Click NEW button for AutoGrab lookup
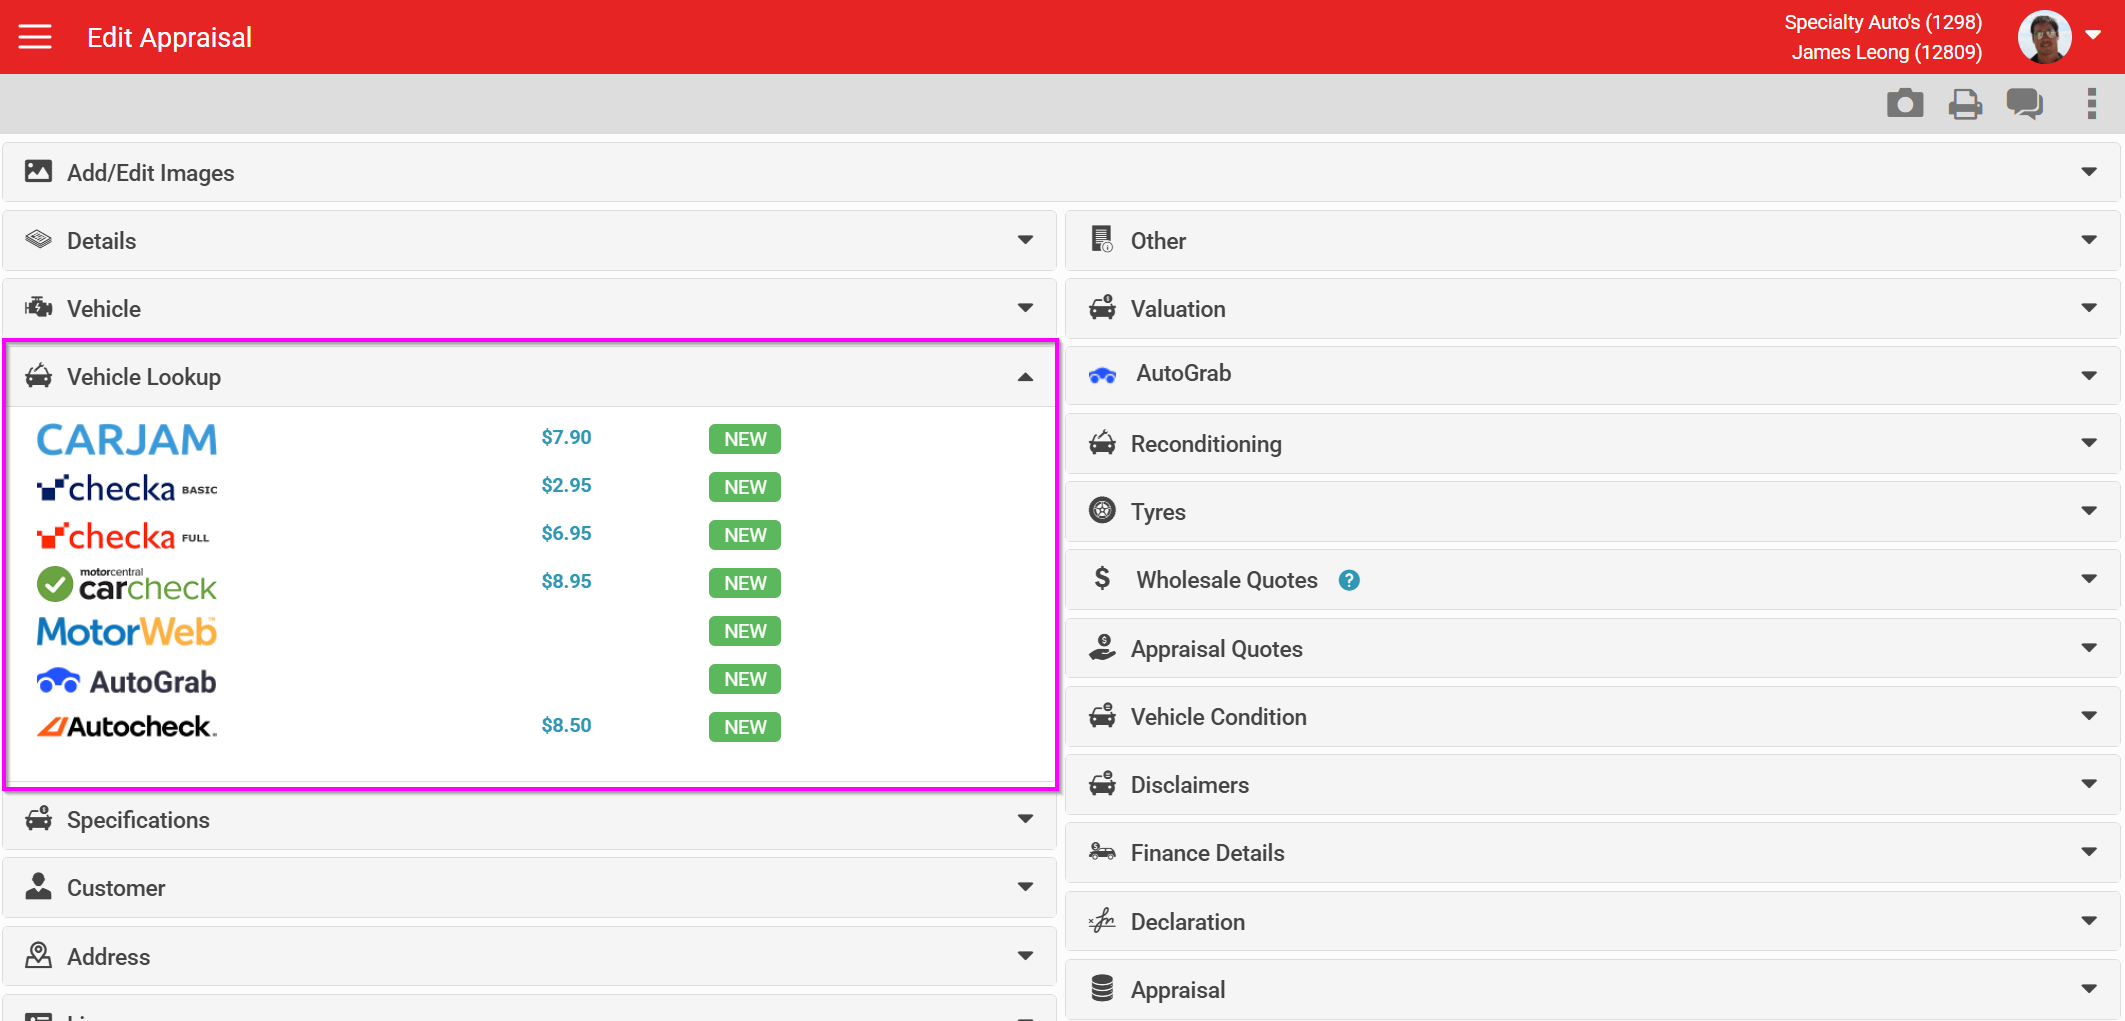 click(x=745, y=679)
